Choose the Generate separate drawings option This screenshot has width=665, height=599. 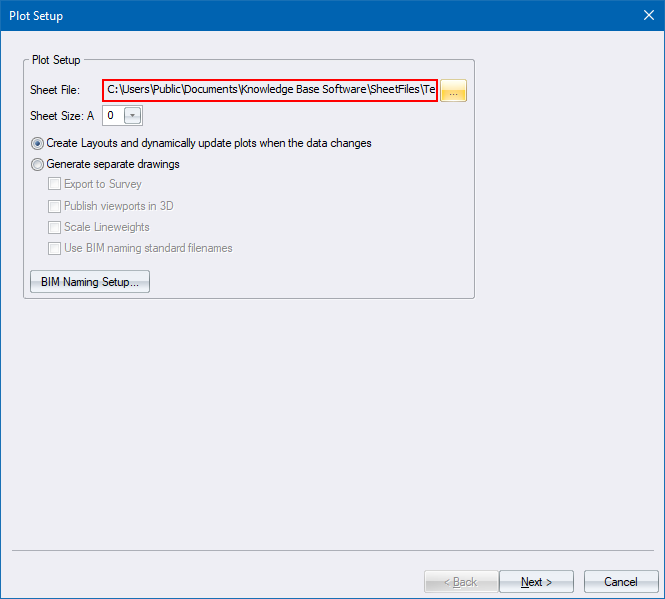[38, 164]
